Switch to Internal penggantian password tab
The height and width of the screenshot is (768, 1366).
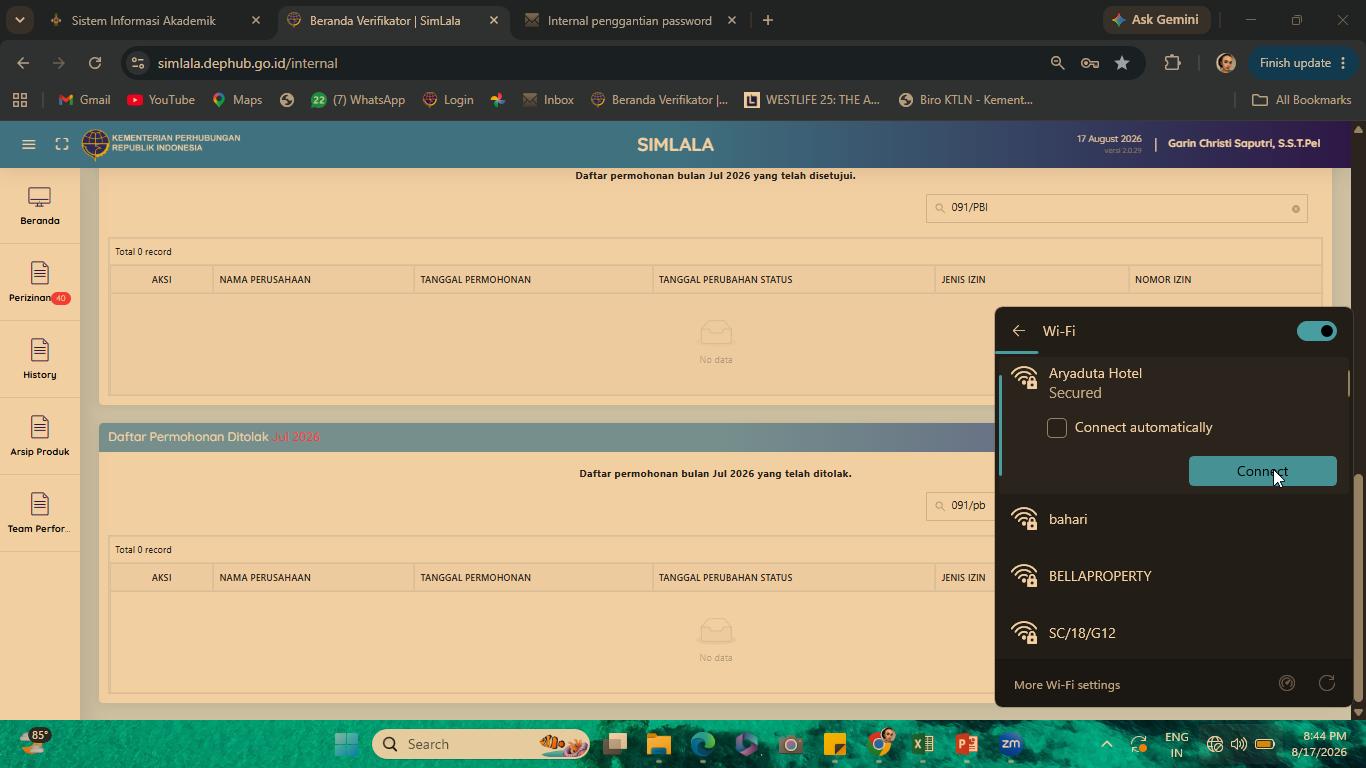pyautogui.click(x=630, y=20)
